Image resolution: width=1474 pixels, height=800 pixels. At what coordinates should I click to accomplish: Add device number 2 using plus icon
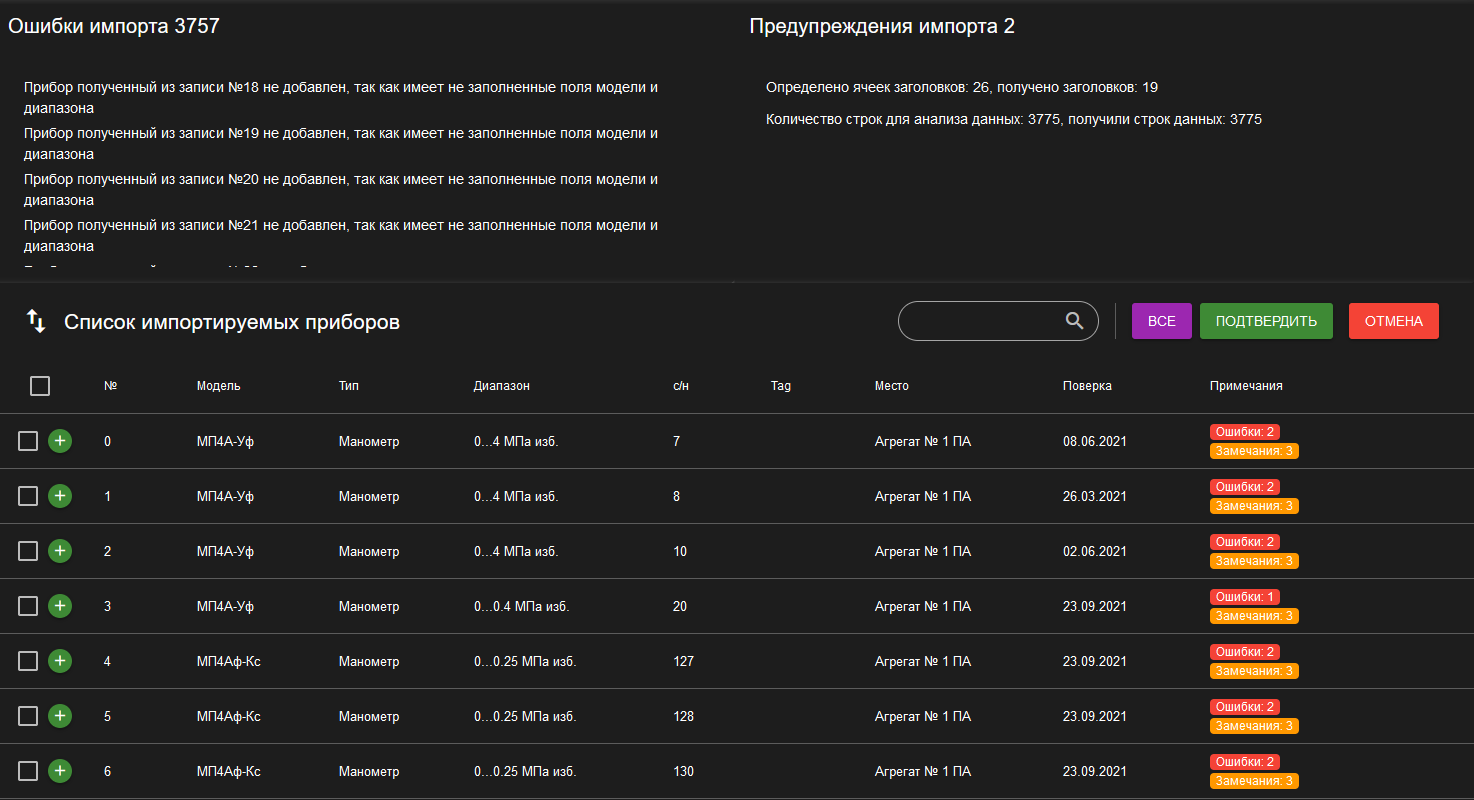[x=60, y=551]
